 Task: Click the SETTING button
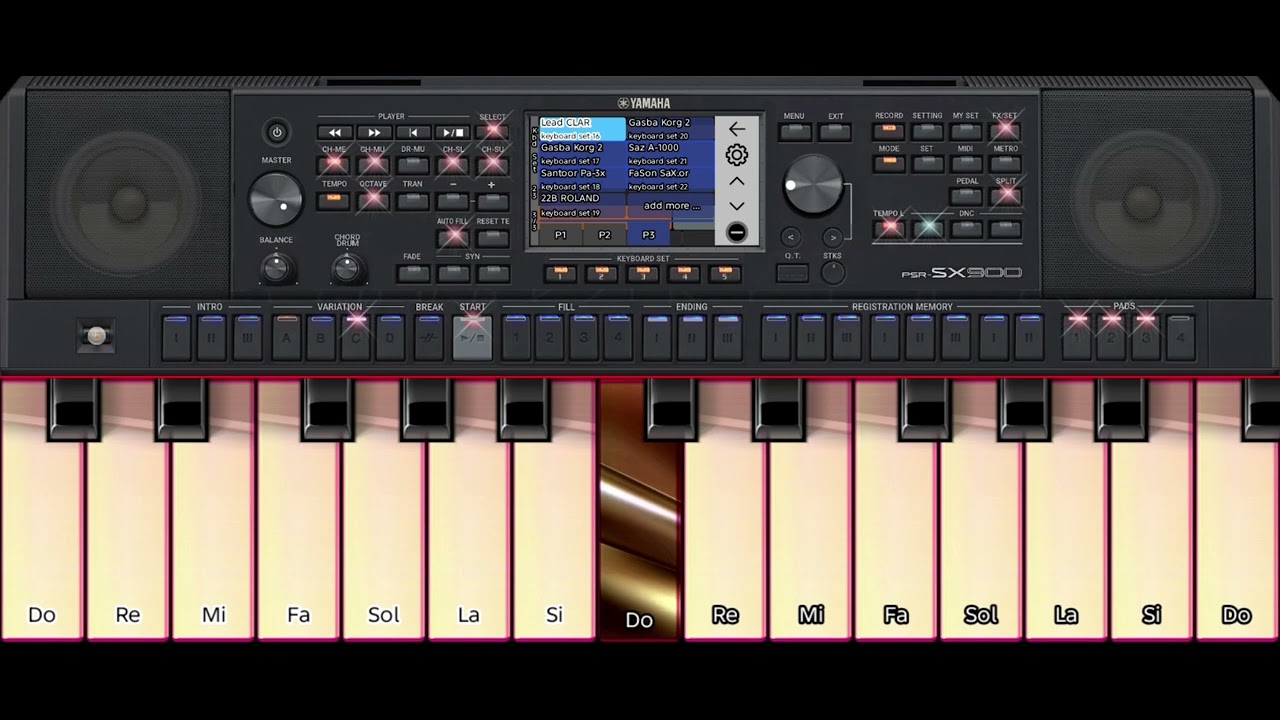click(927, 130)
